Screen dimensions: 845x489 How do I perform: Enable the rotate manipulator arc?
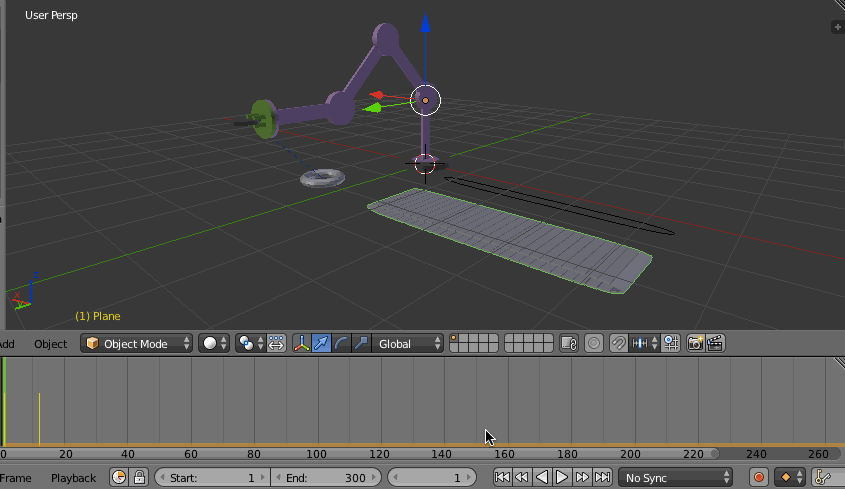(341, 343)
